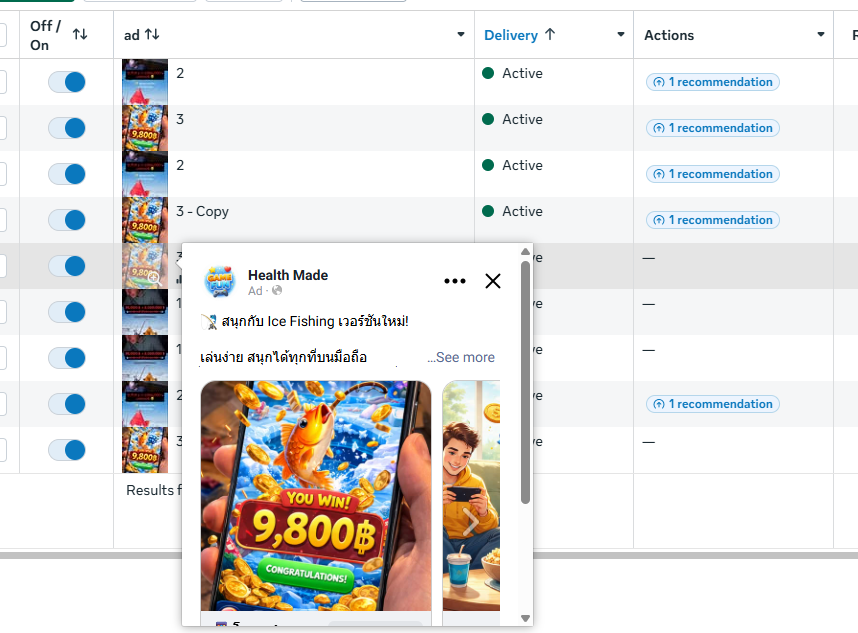Click the ad preview vertical scrollbar thumb

click(525, 382)
